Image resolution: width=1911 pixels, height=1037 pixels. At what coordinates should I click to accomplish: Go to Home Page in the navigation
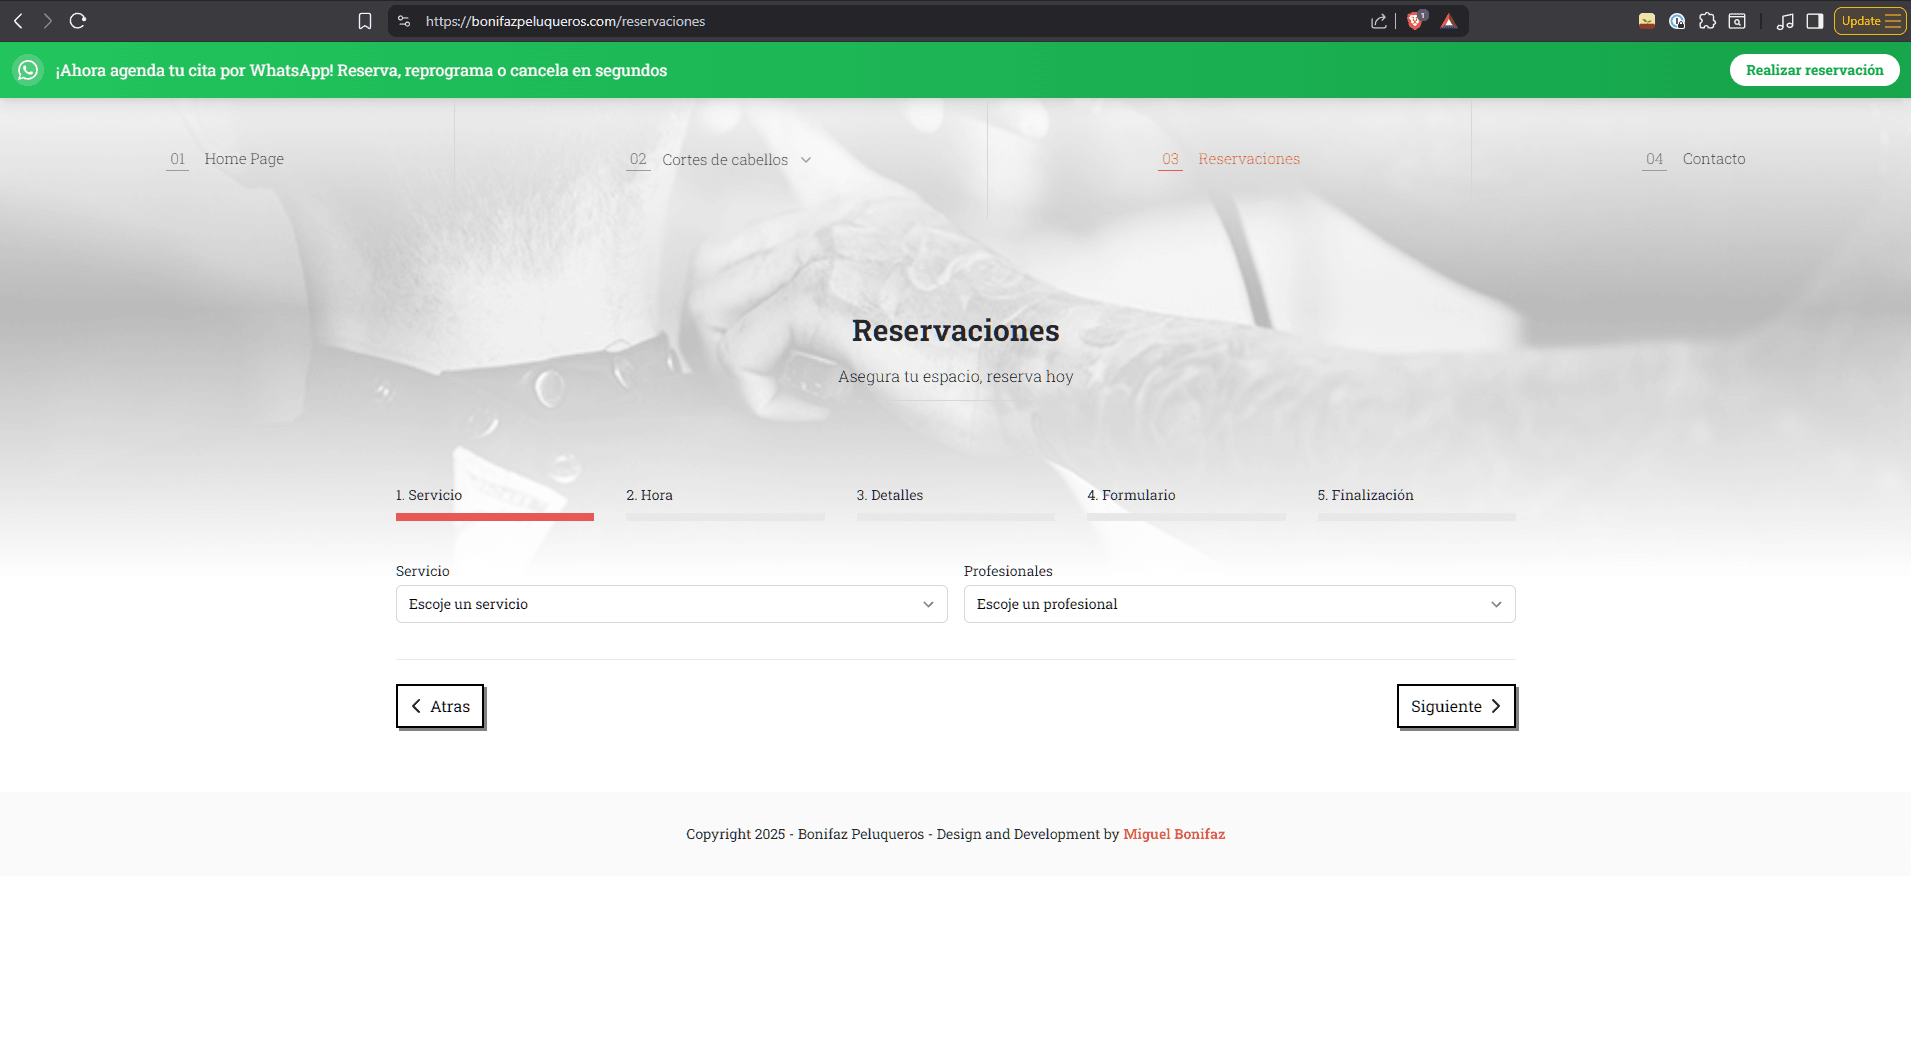tap(244, 159)
